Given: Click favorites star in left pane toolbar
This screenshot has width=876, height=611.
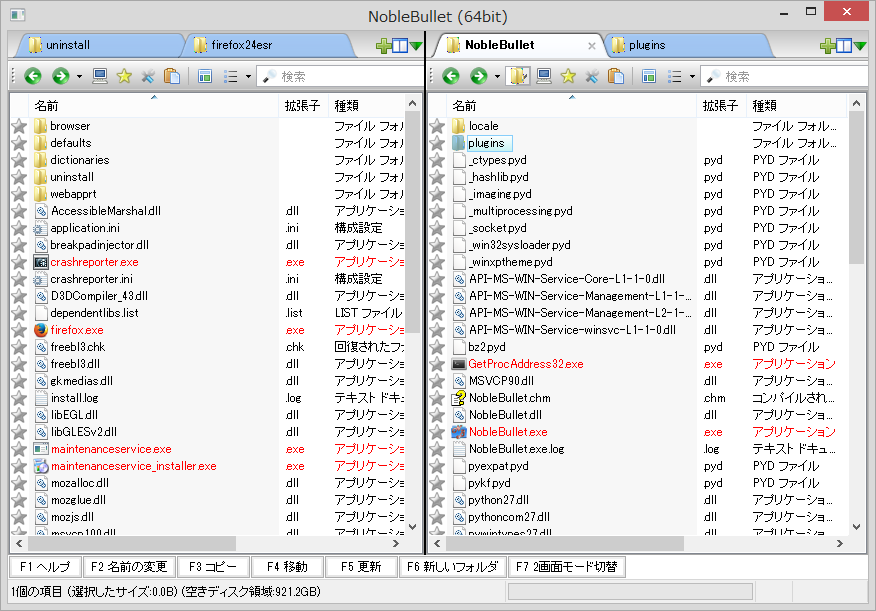Looking at the screenshot, I should [x=124, y=76].
